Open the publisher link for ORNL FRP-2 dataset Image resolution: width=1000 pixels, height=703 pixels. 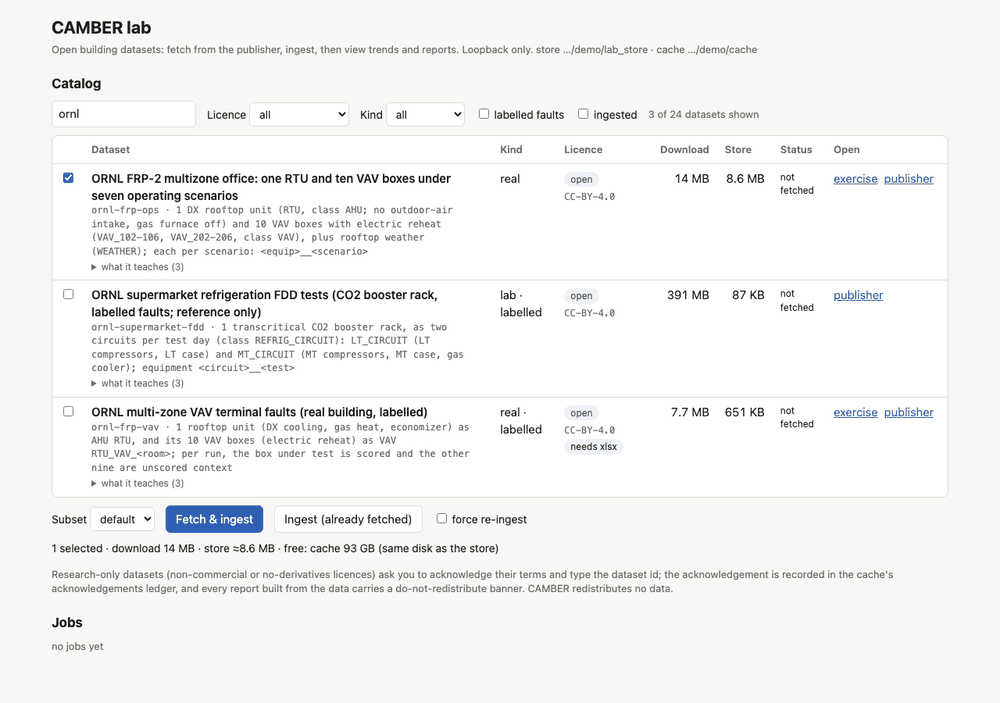pos(908,179)
